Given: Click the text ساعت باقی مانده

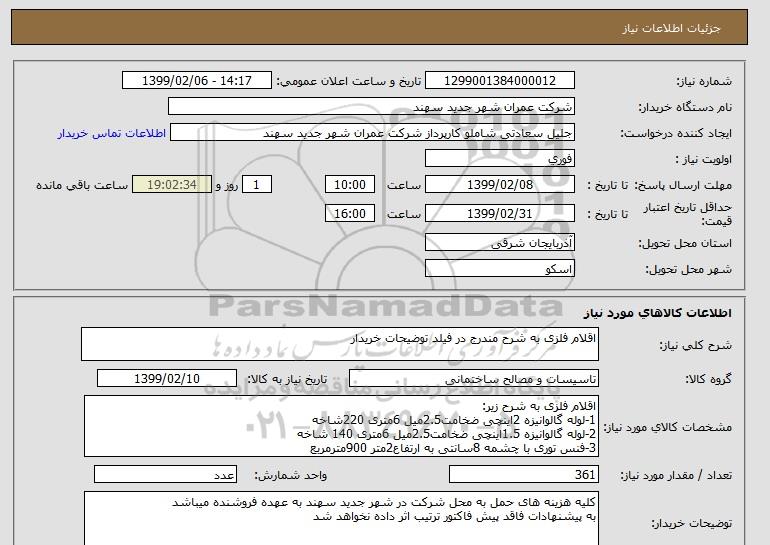Looking at the screenshot, I should 82,185.
